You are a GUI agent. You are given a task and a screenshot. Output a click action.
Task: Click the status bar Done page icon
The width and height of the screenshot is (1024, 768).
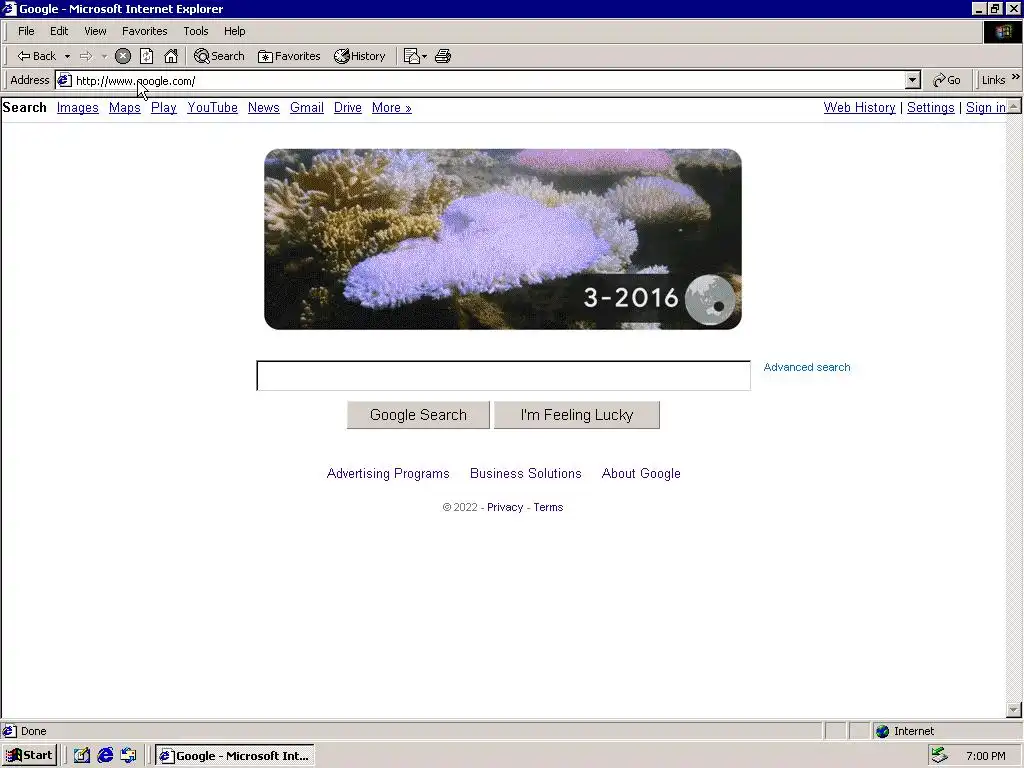(x=9, y=731)
